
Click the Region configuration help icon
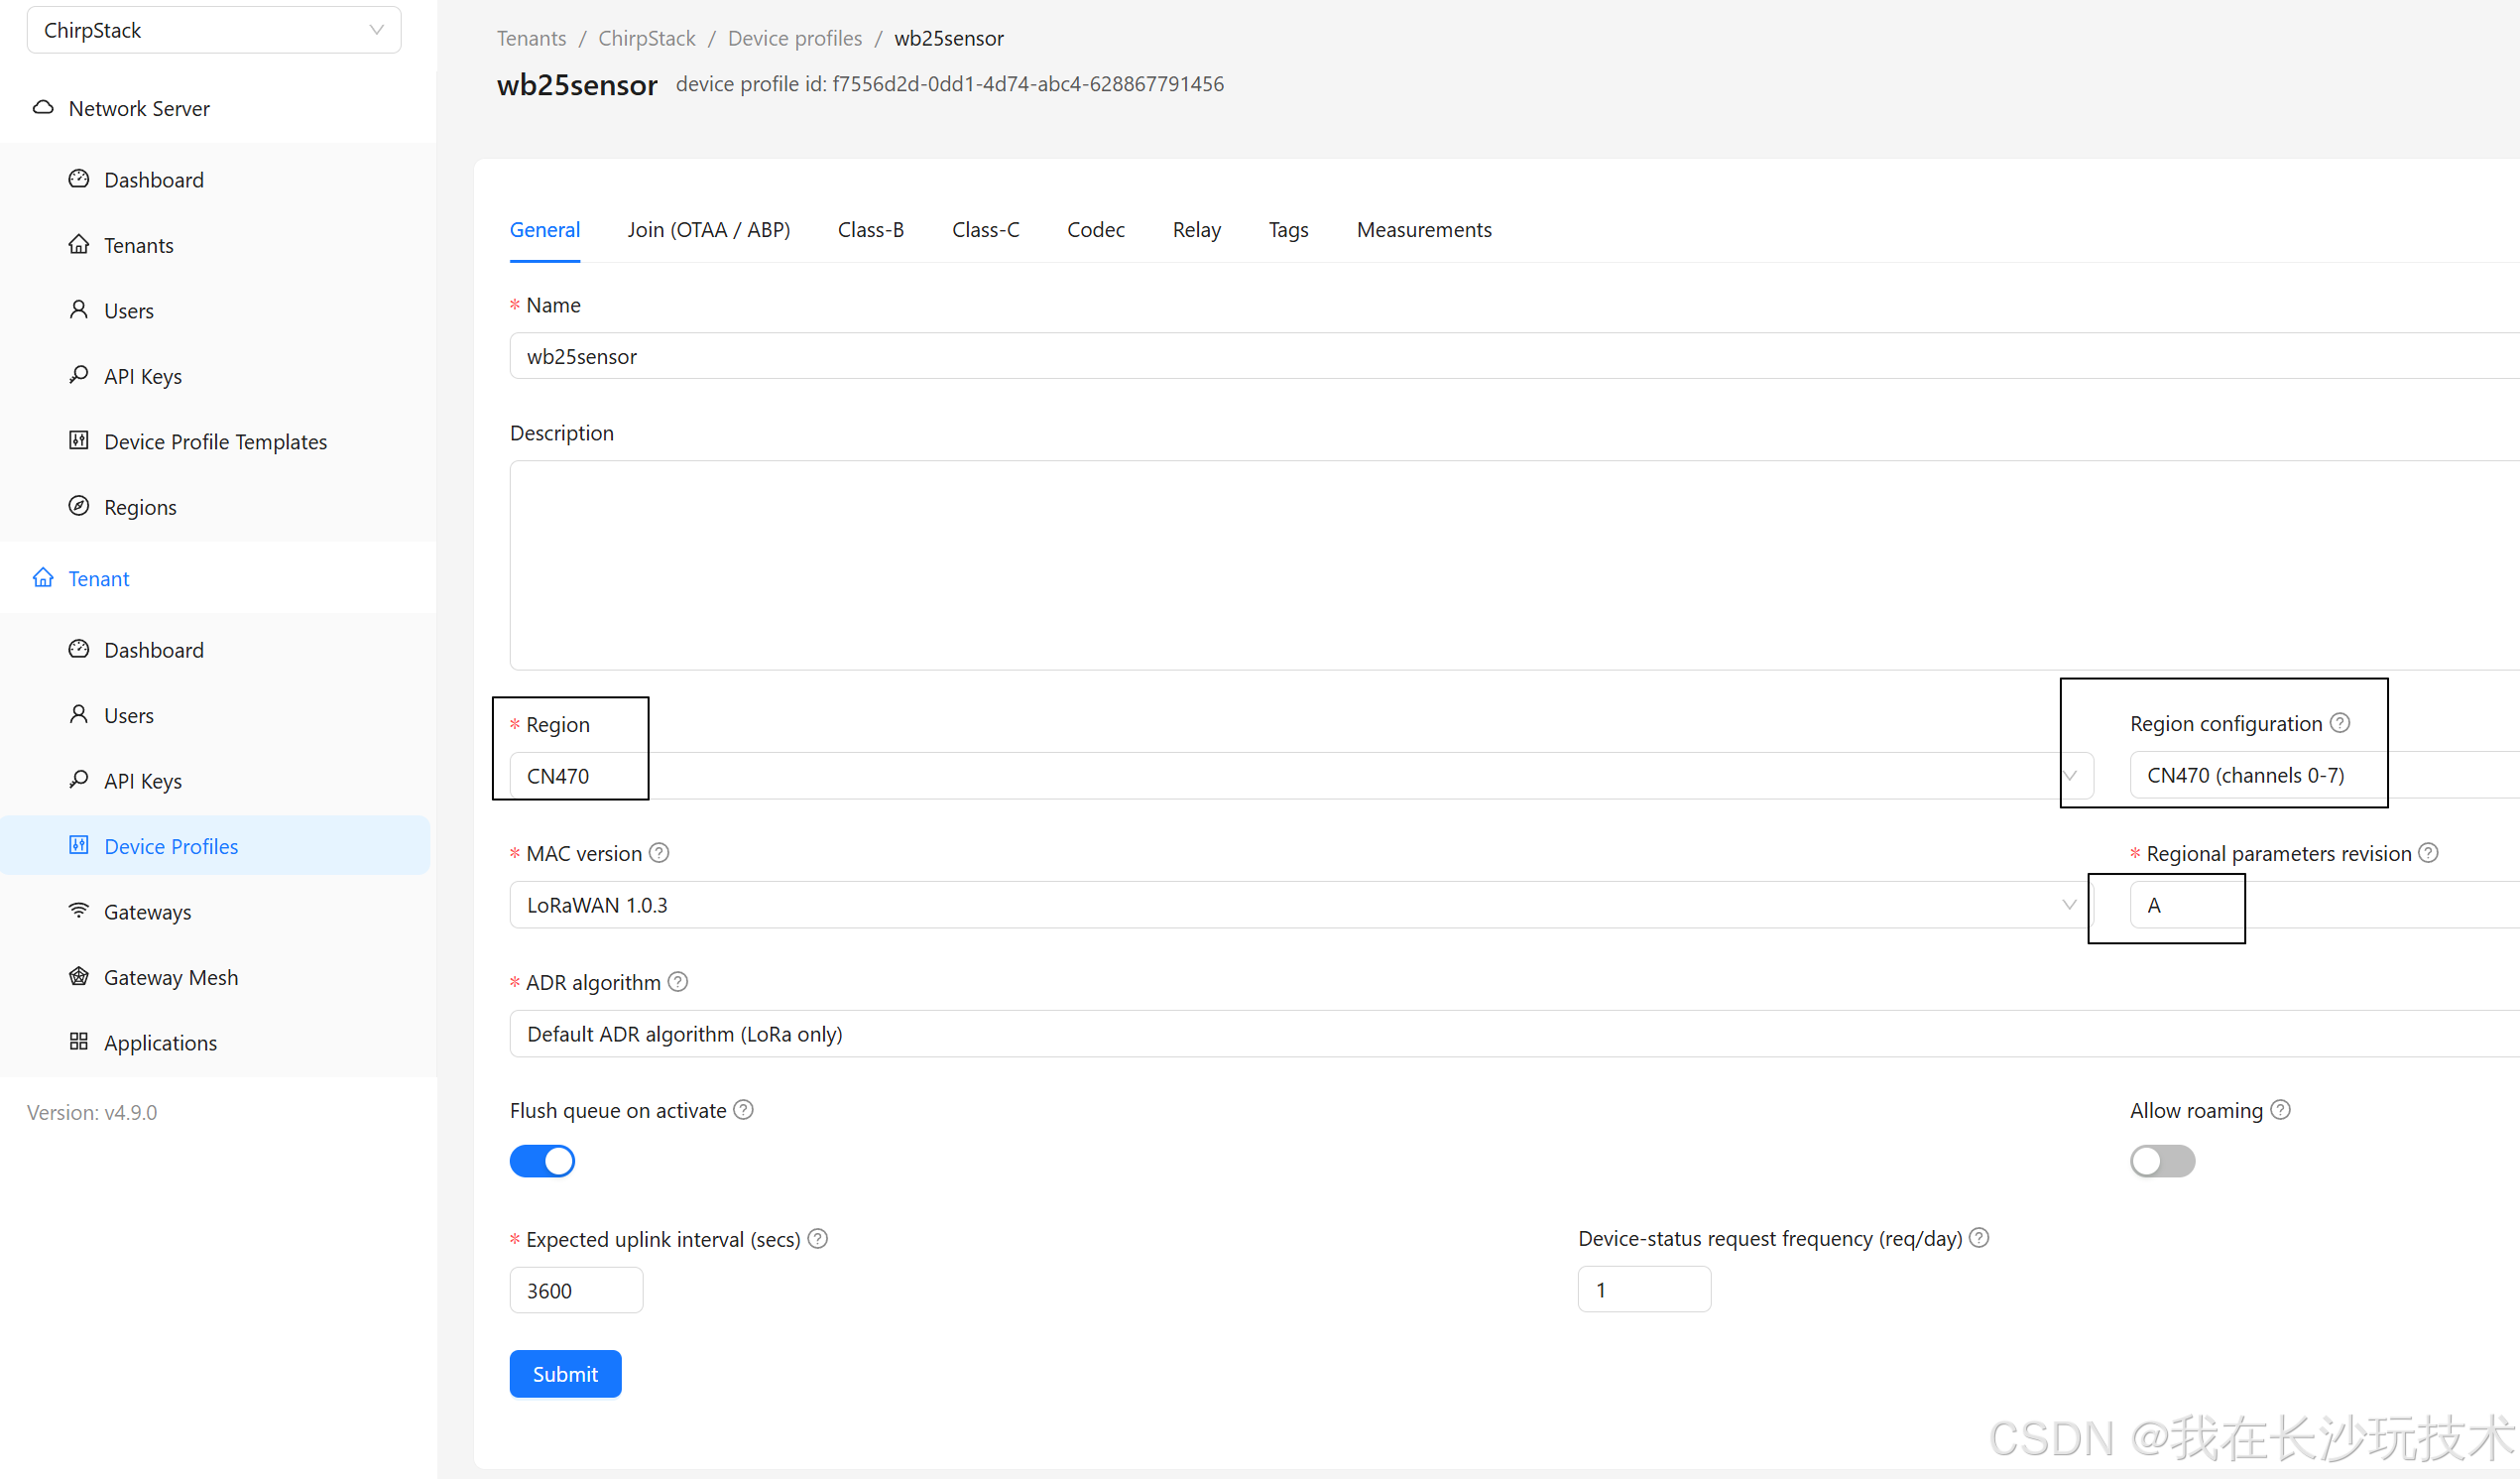[2340, 723]
